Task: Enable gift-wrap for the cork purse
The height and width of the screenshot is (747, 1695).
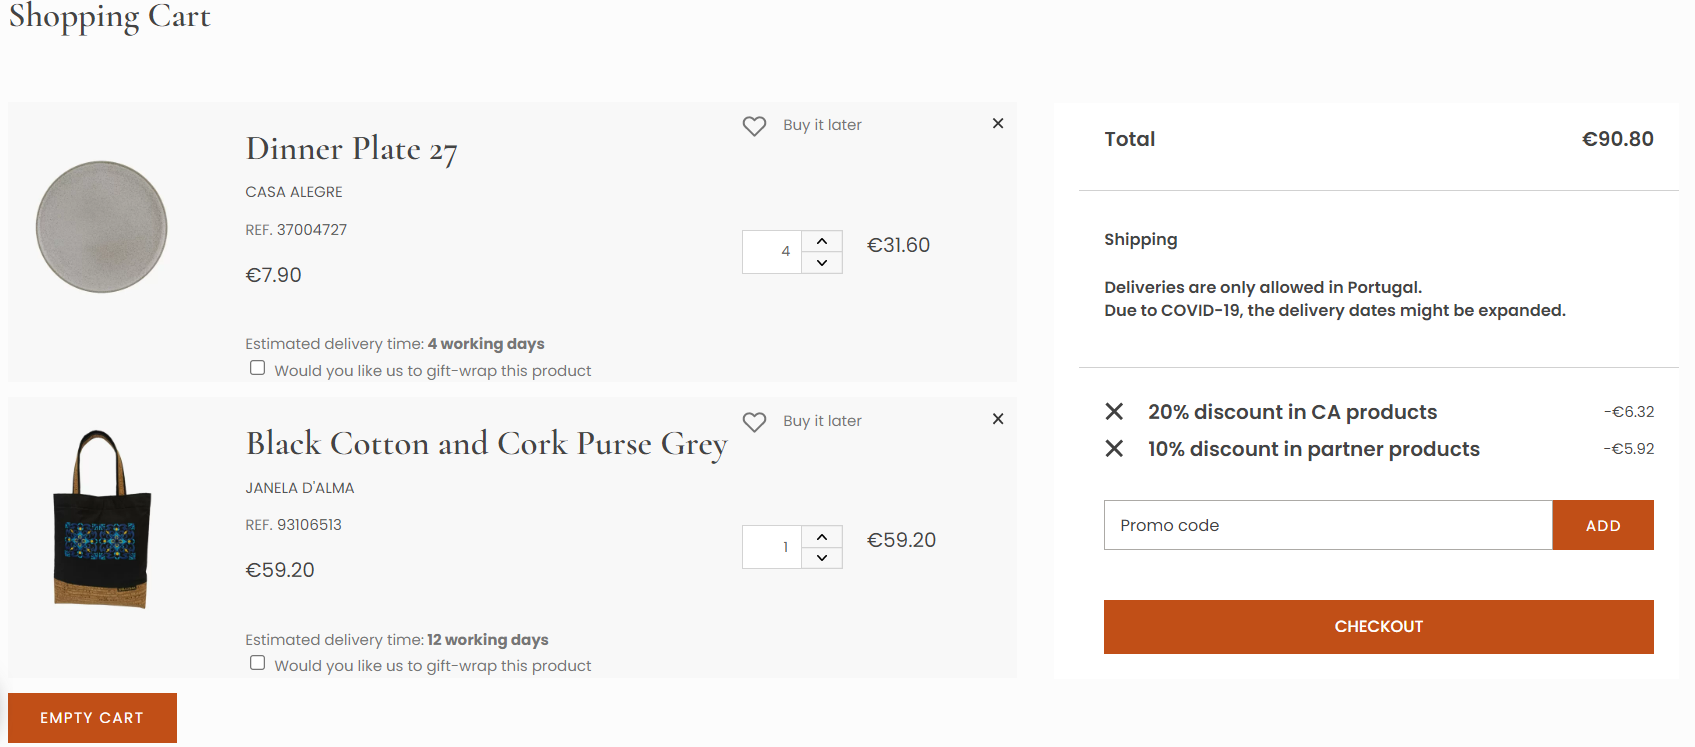Action: click(x=258, y=663)
